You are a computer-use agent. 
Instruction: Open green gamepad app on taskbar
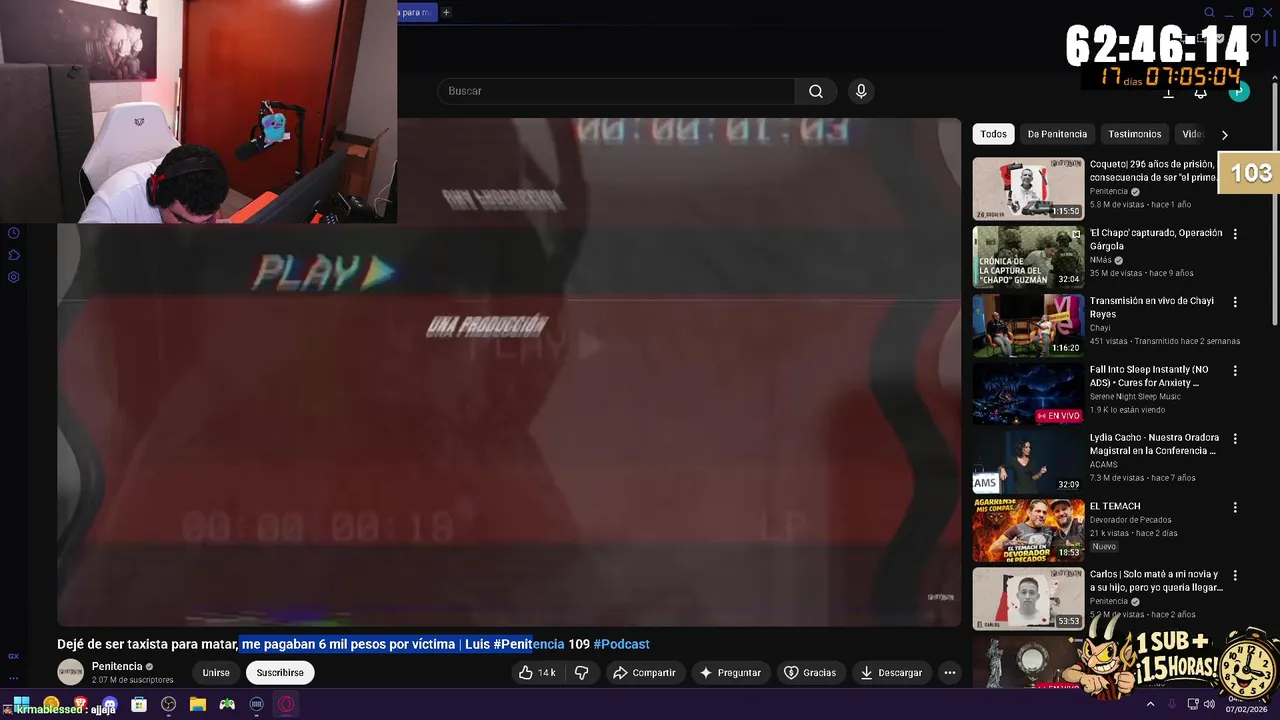tap(227, 704)
